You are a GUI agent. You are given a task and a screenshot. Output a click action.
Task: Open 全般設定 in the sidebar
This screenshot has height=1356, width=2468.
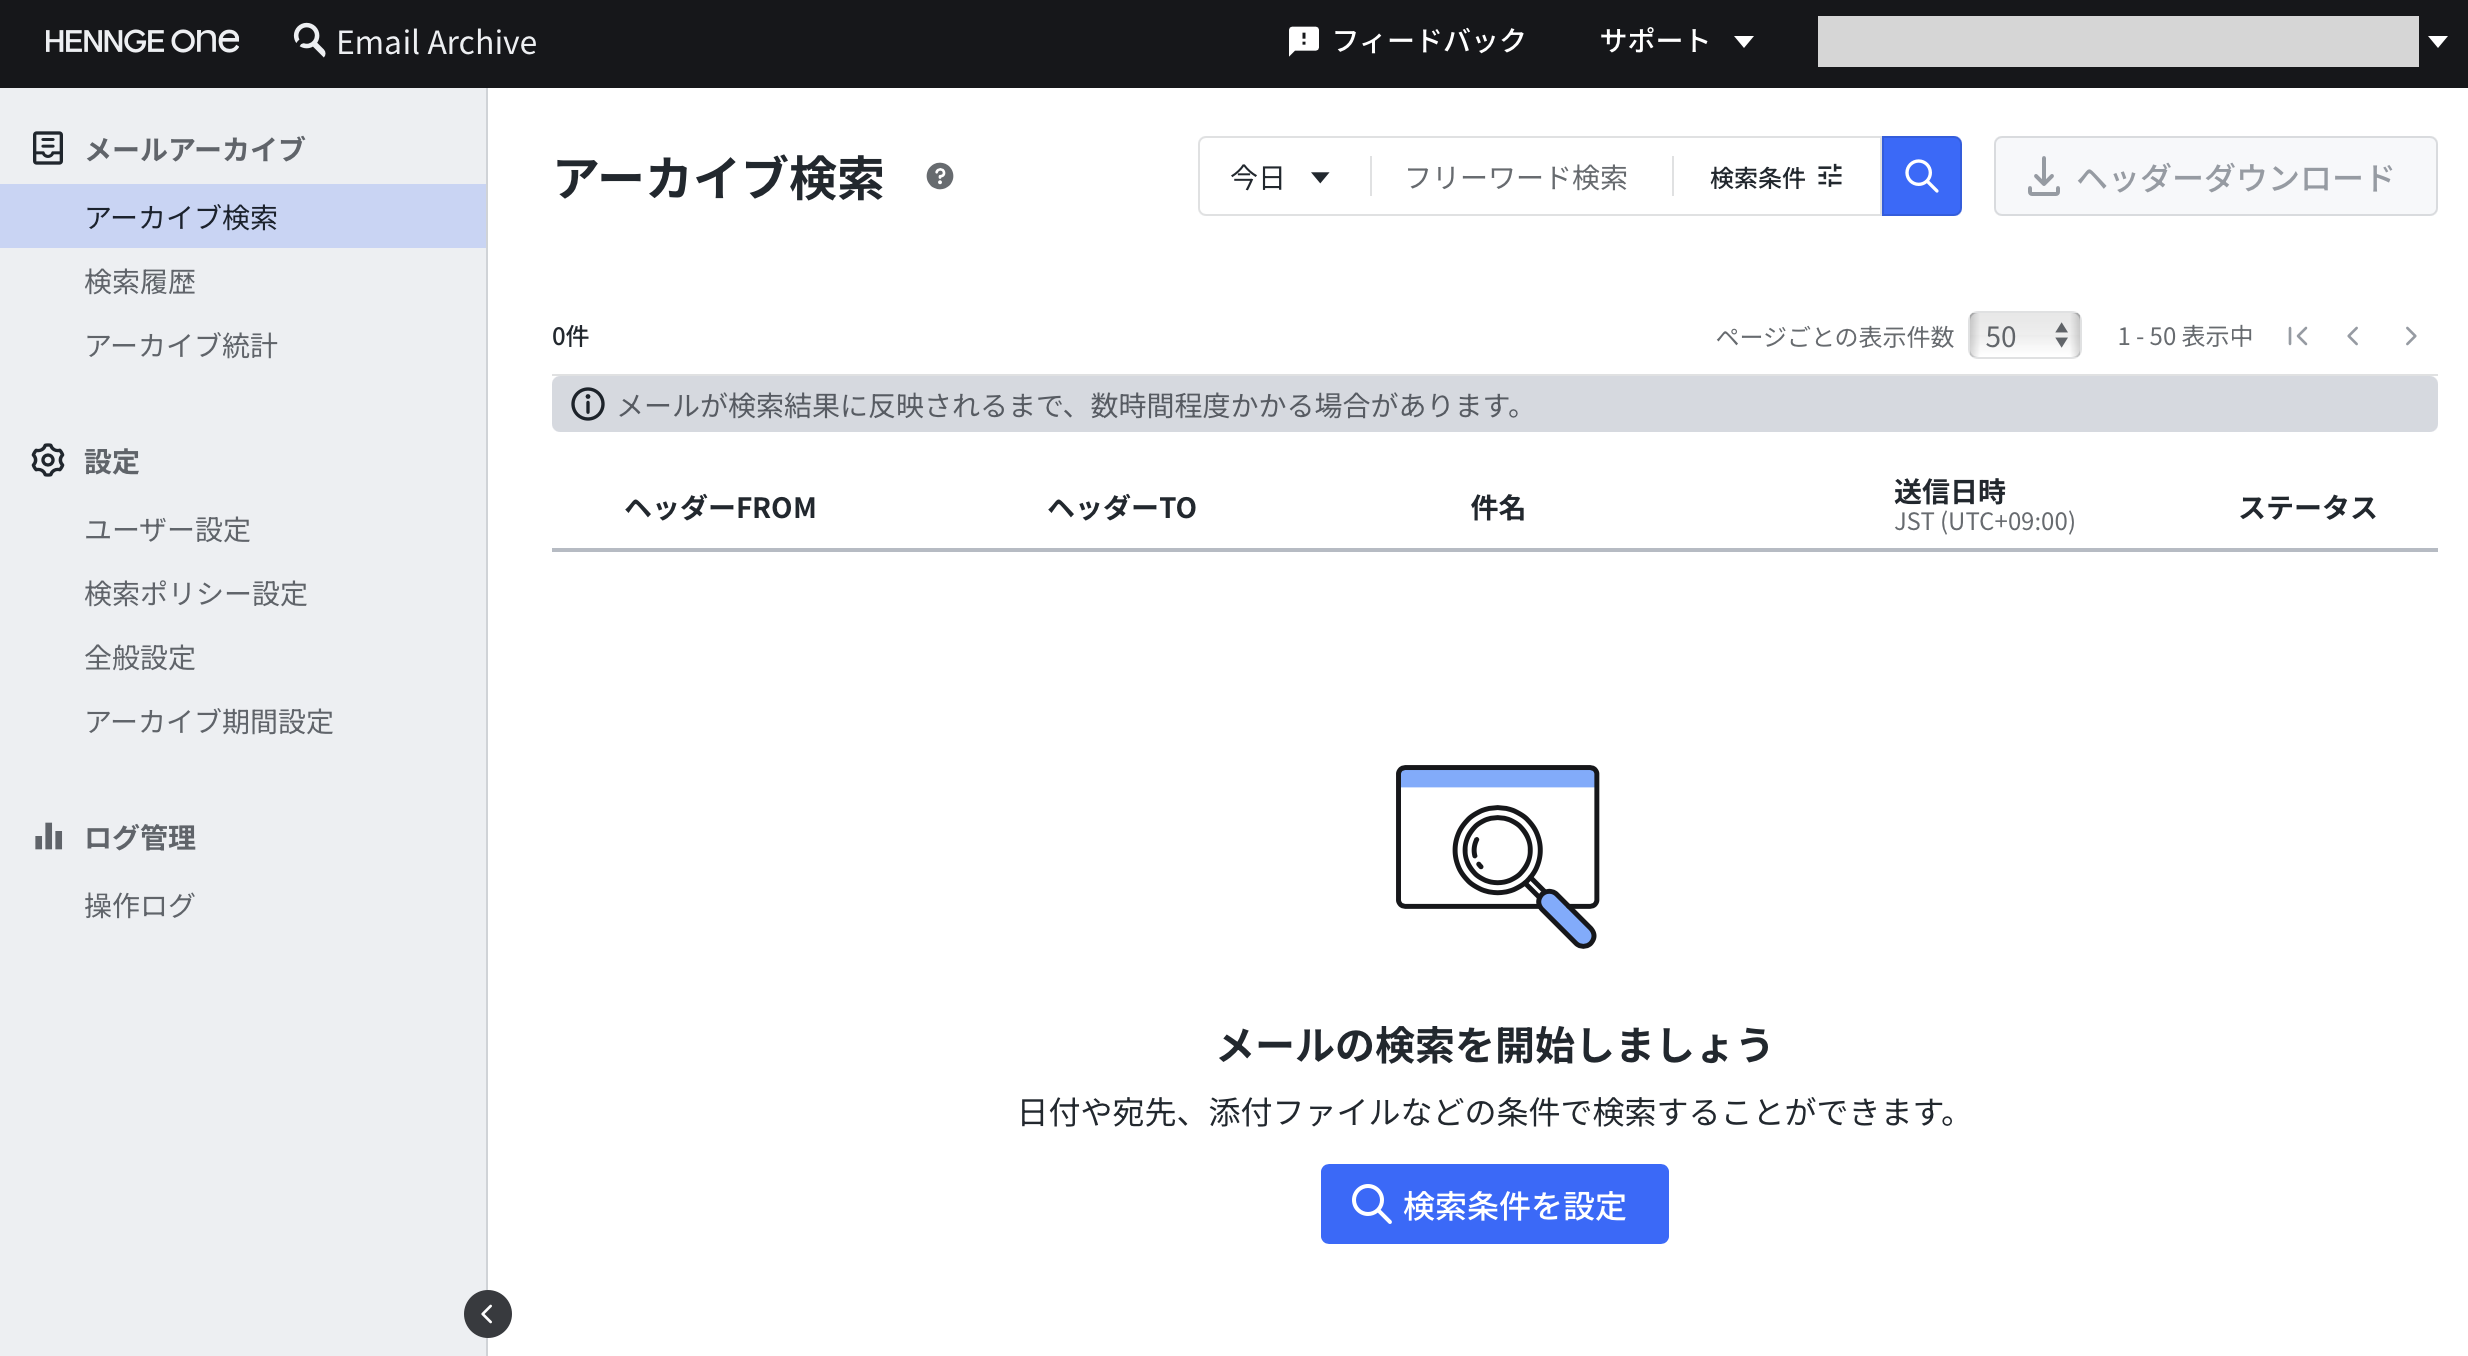point(140,657)
